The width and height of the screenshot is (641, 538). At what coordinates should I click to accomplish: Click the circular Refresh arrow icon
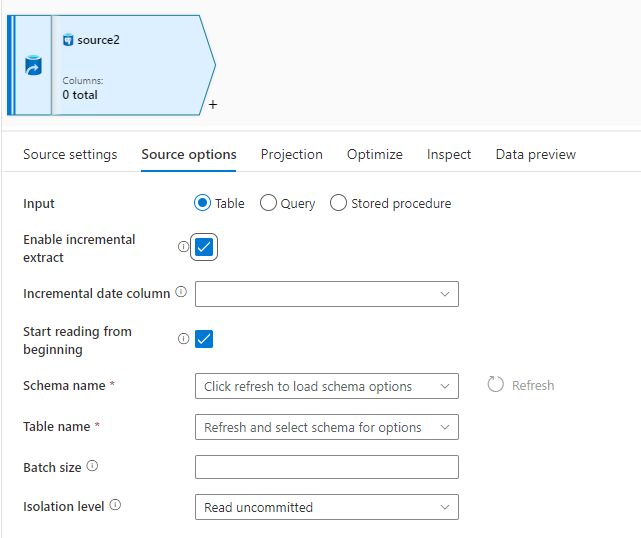tap(495, 384)
